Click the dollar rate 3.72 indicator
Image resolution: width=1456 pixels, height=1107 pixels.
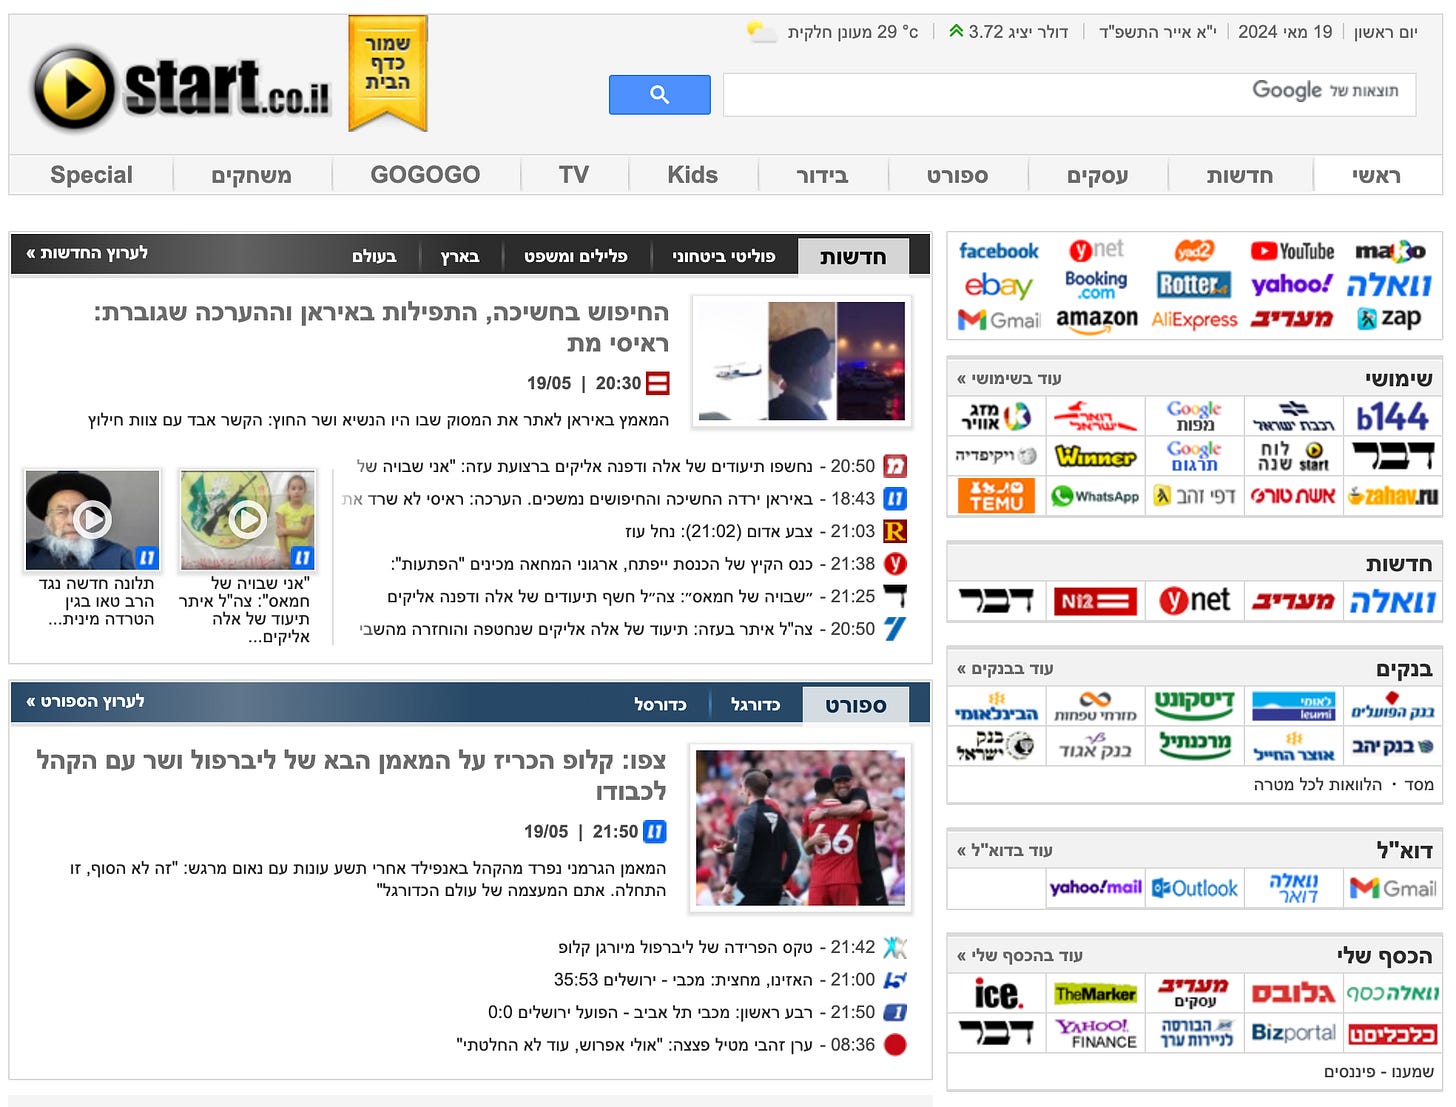point(1008,32)
